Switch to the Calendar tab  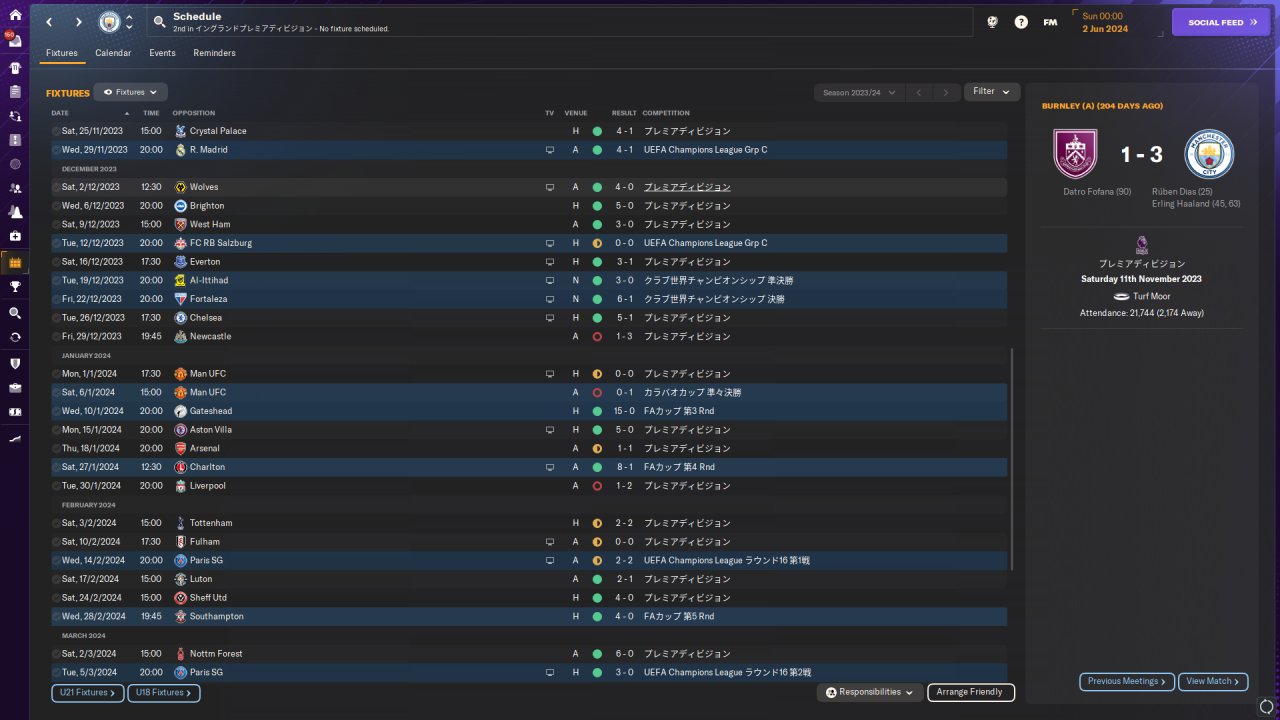coord(113,53)
